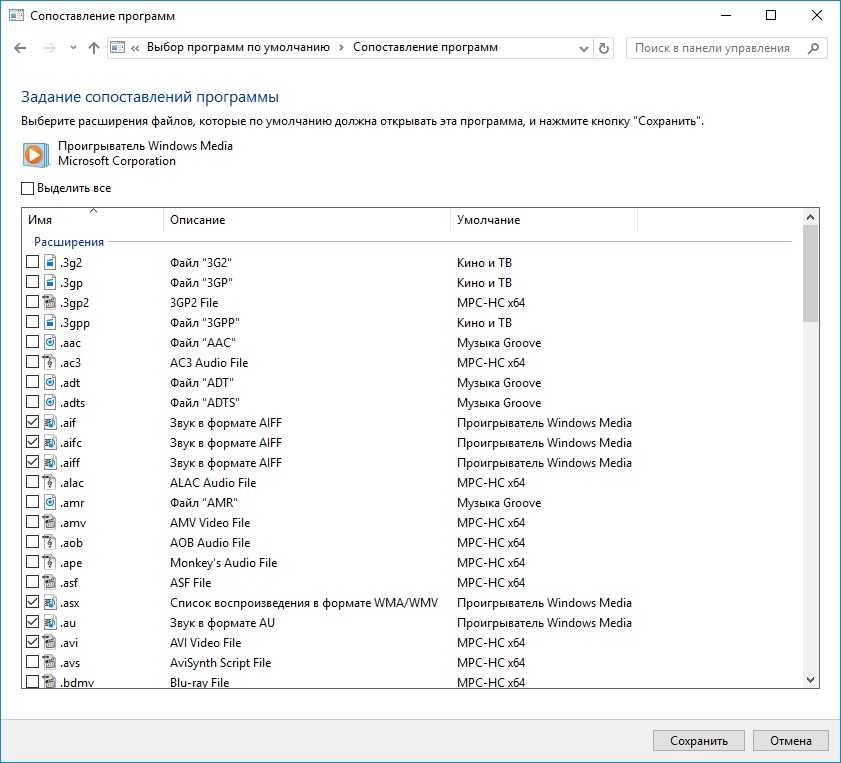
Task: Click the .3gp2 file type icon
Action: [50, 303]
